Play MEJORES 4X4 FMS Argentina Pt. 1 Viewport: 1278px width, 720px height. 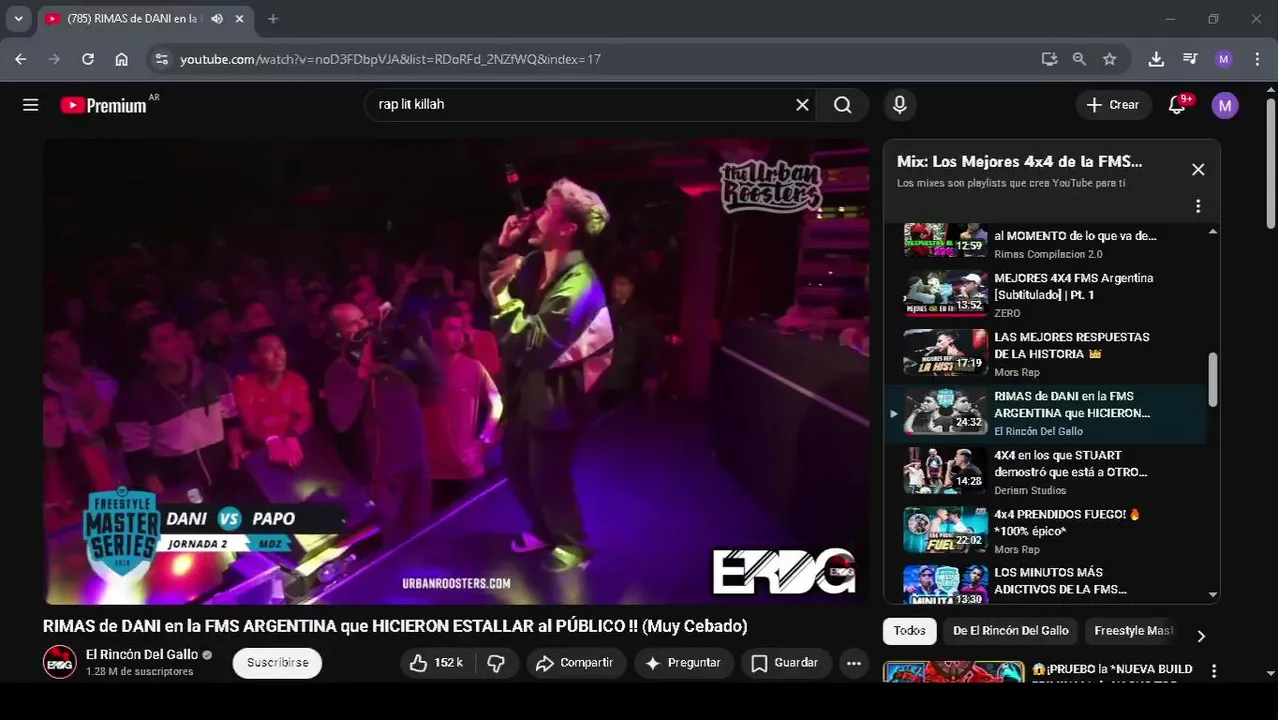point(1045,295)
